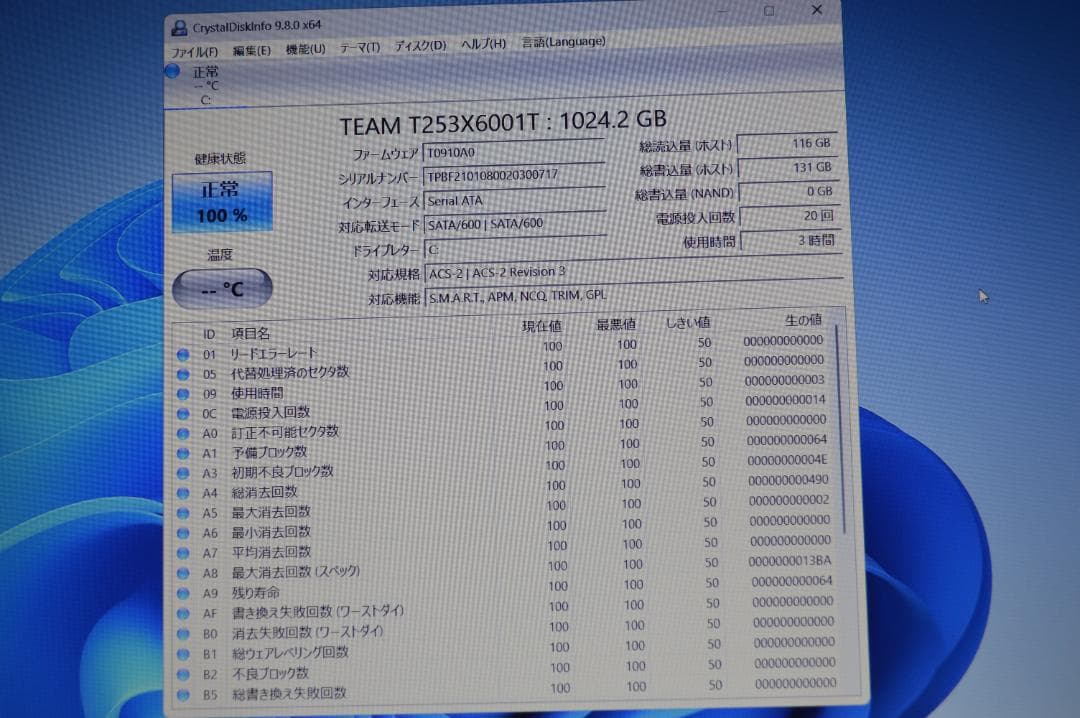Select the 電源投入回数 attribute row name
Image resolution: width=1080 pixels, height=718 pixels.
pos(270,413)
